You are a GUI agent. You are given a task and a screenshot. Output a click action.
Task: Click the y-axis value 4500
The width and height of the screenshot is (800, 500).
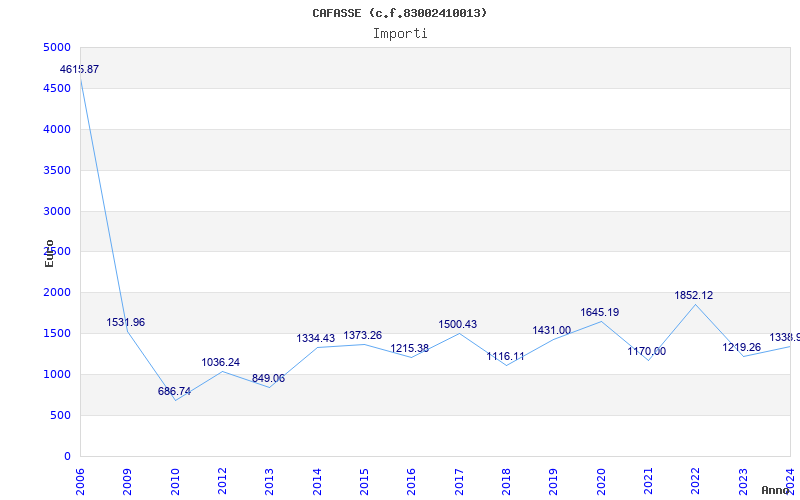click(x=57, y=88)
